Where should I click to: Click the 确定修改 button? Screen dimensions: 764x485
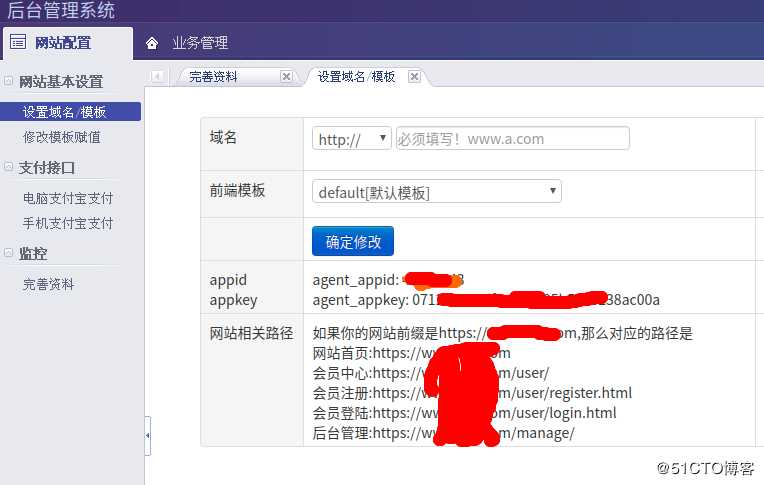[353, 241]
